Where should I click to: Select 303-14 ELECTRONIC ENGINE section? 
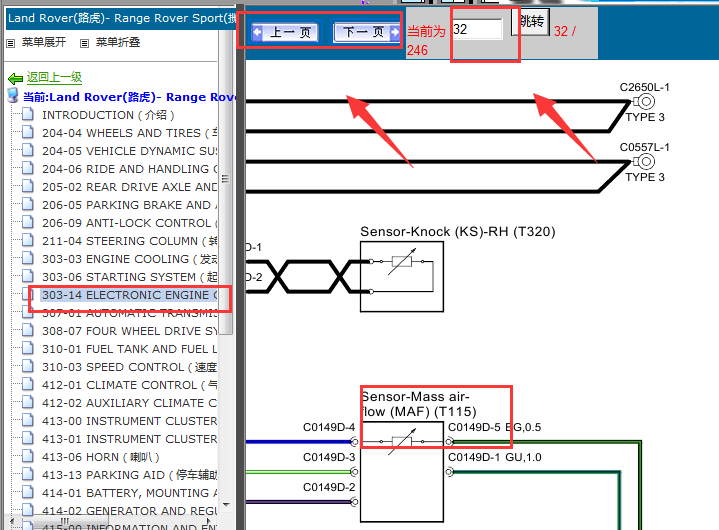tap(130, 295)
